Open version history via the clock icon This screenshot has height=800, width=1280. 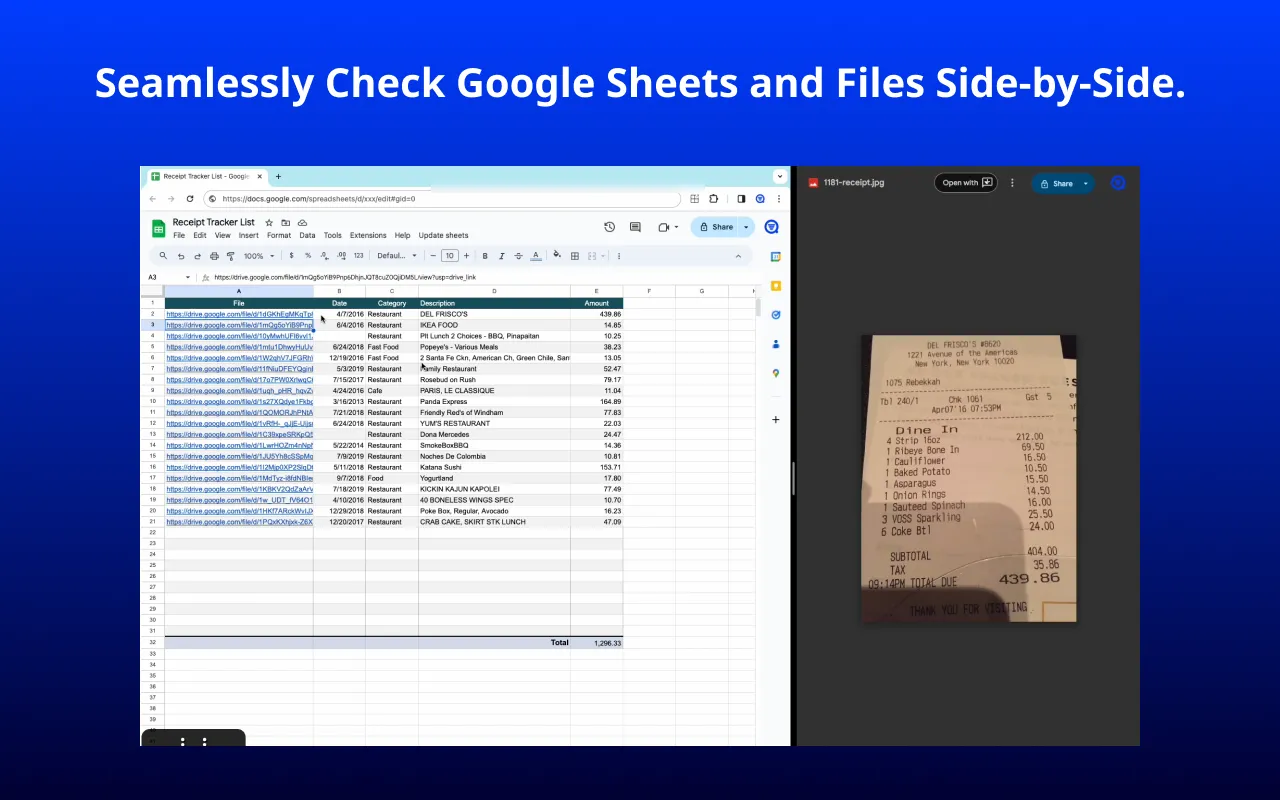pyautogui.click(x=610, y=227)
